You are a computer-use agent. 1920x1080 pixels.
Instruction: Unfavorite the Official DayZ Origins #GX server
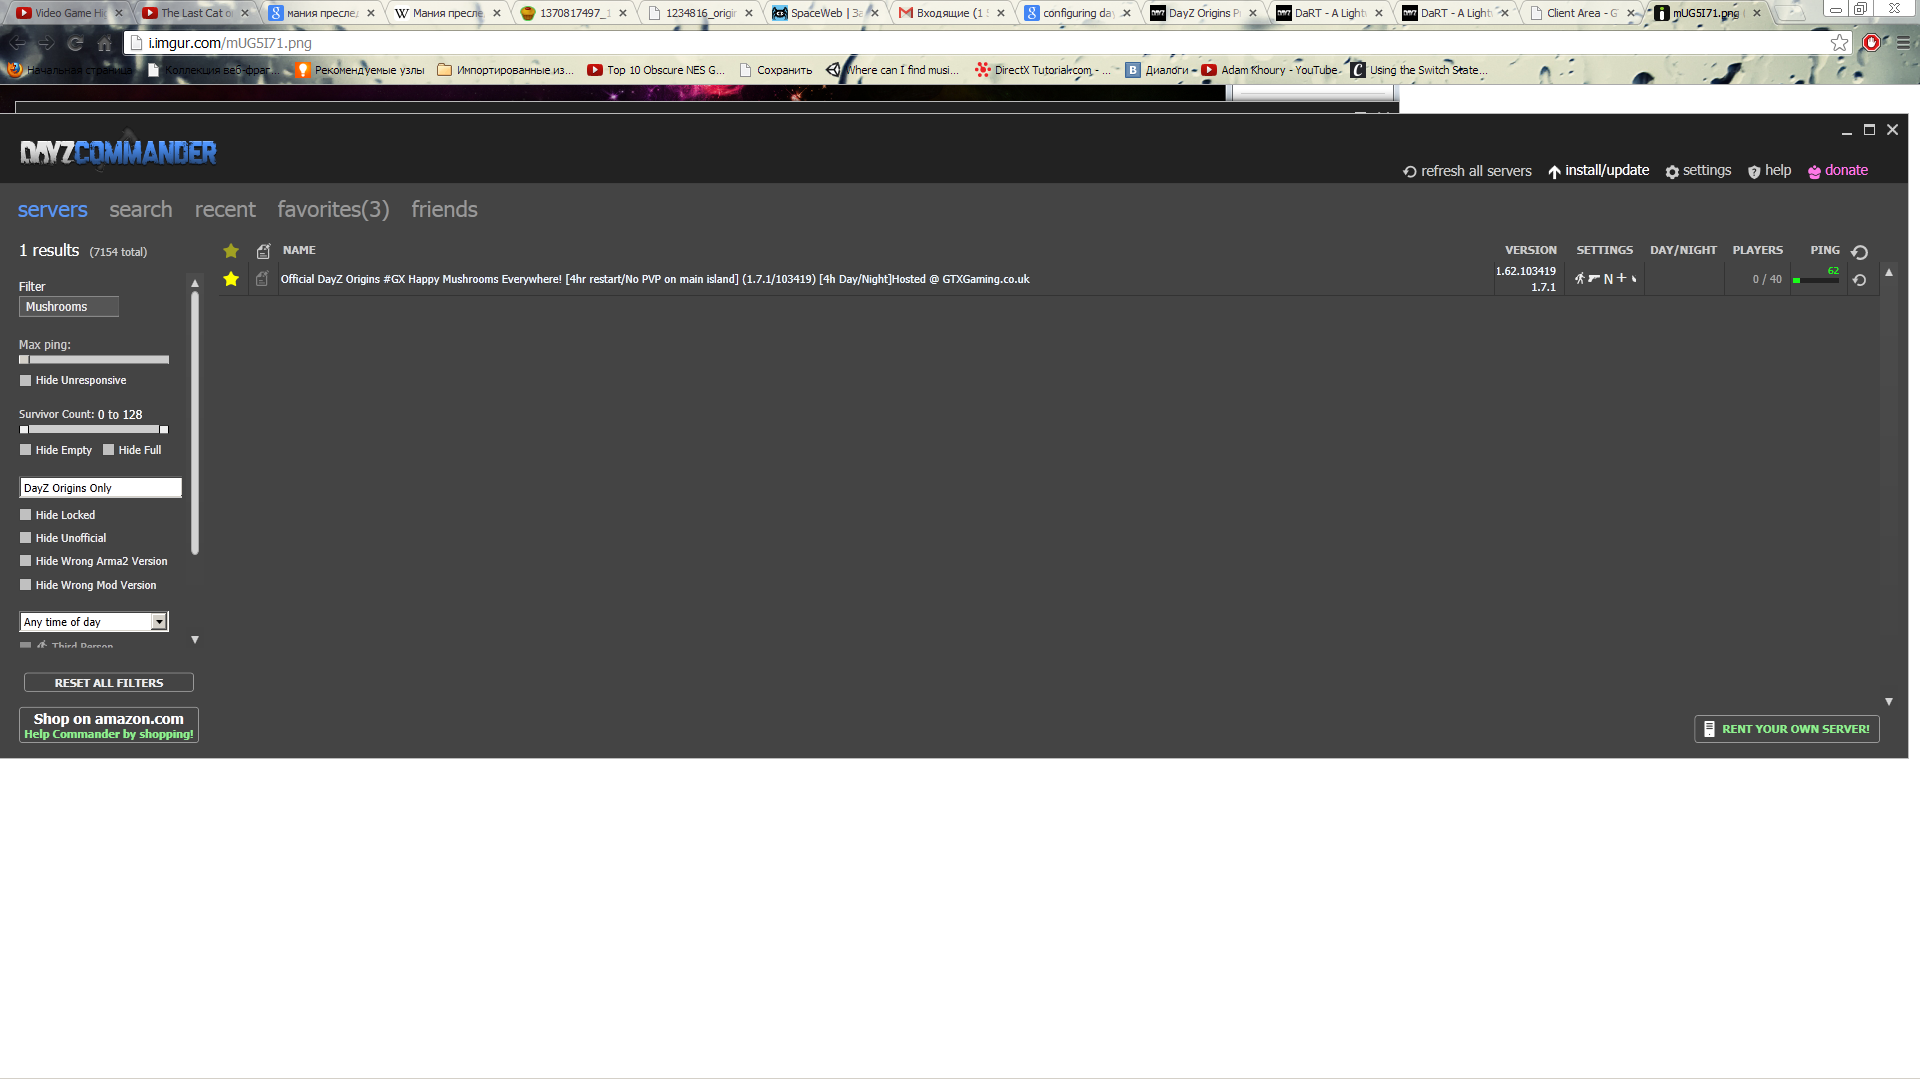pos(231,279)
